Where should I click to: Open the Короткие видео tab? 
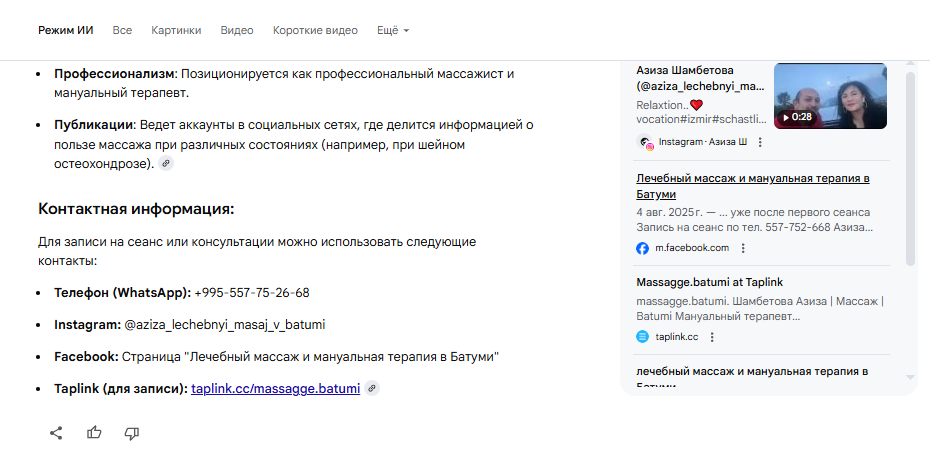tap(315, 30)
